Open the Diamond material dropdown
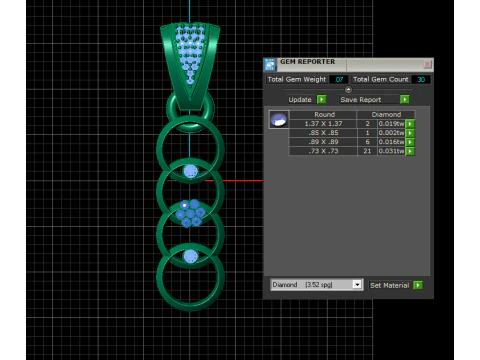 coord(316,285)
